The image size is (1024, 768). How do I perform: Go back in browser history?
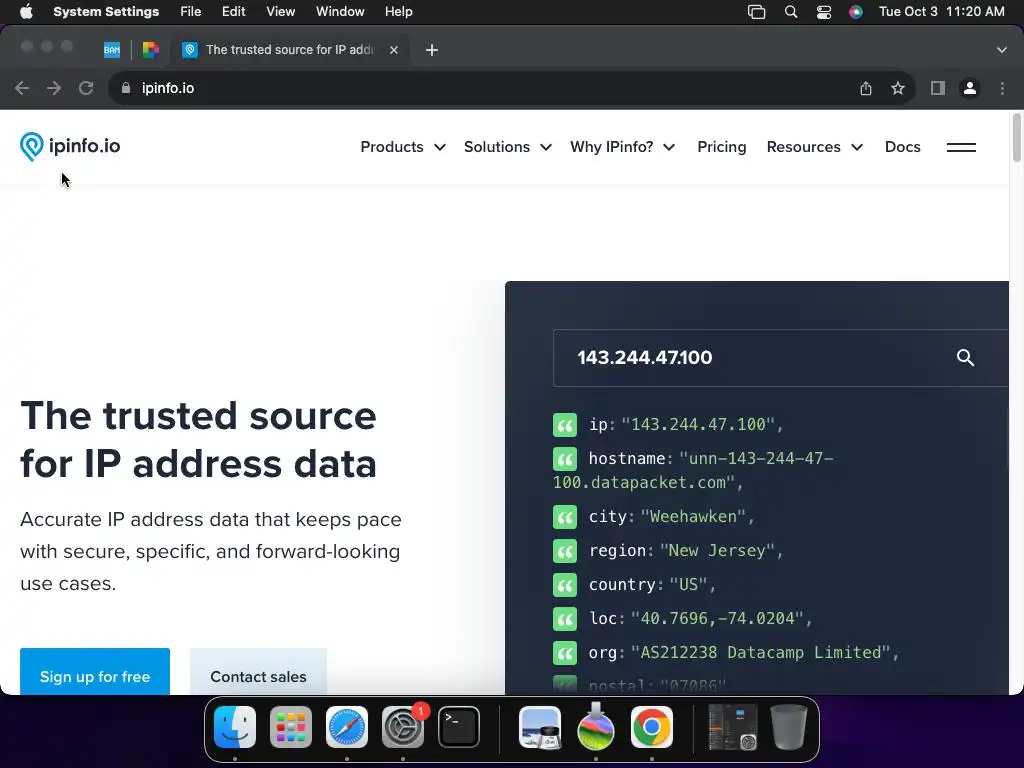[22, 88]
